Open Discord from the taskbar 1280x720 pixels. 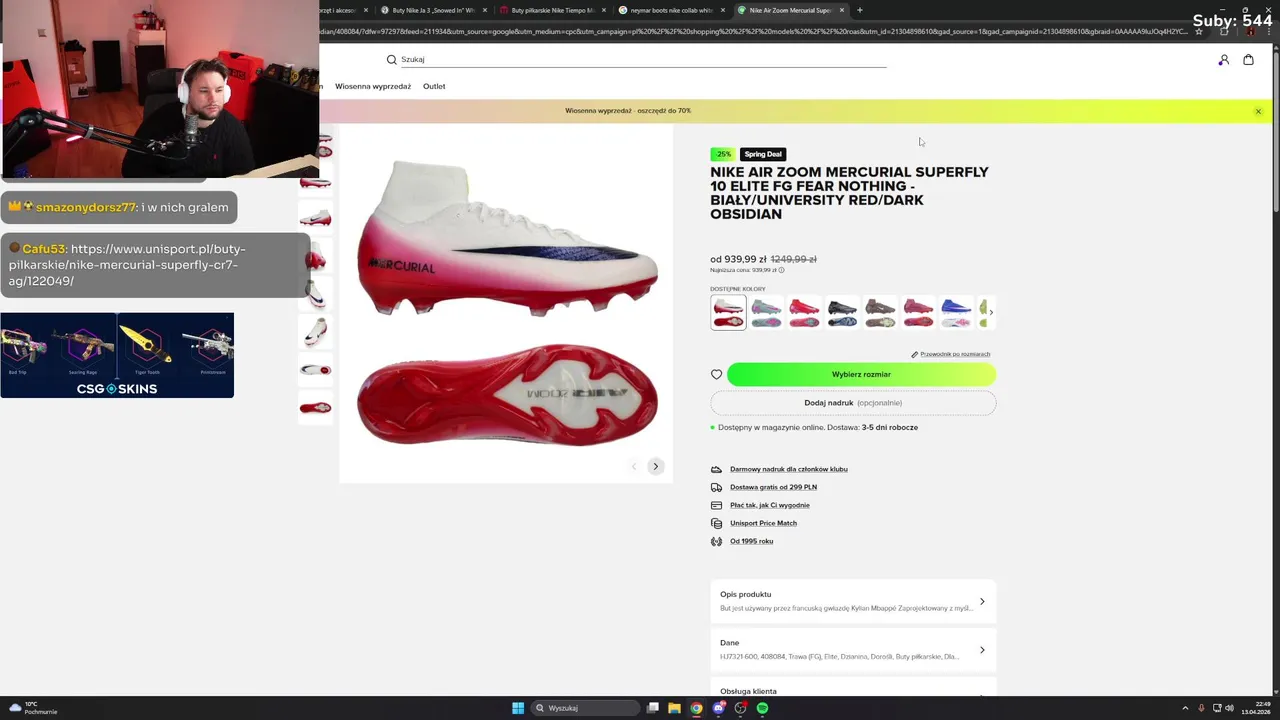tap(718, 708)
